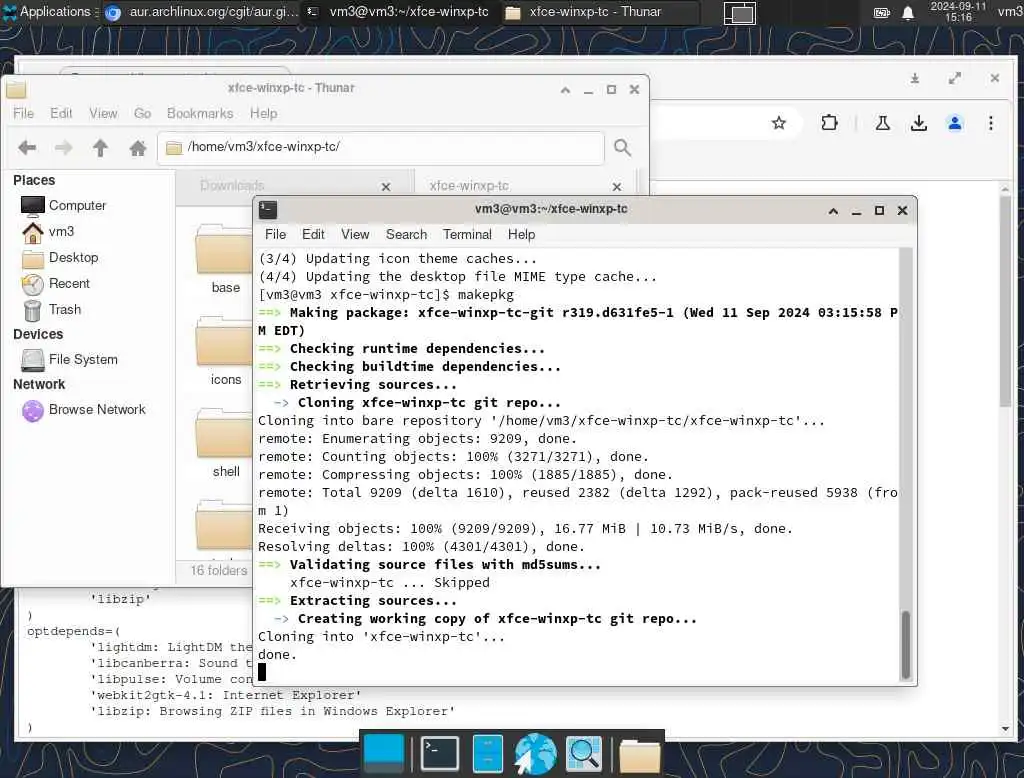Click battery indicator in top panel
Image resolution: width=1024 pixels, height=778 pixels.
point(882,12)
